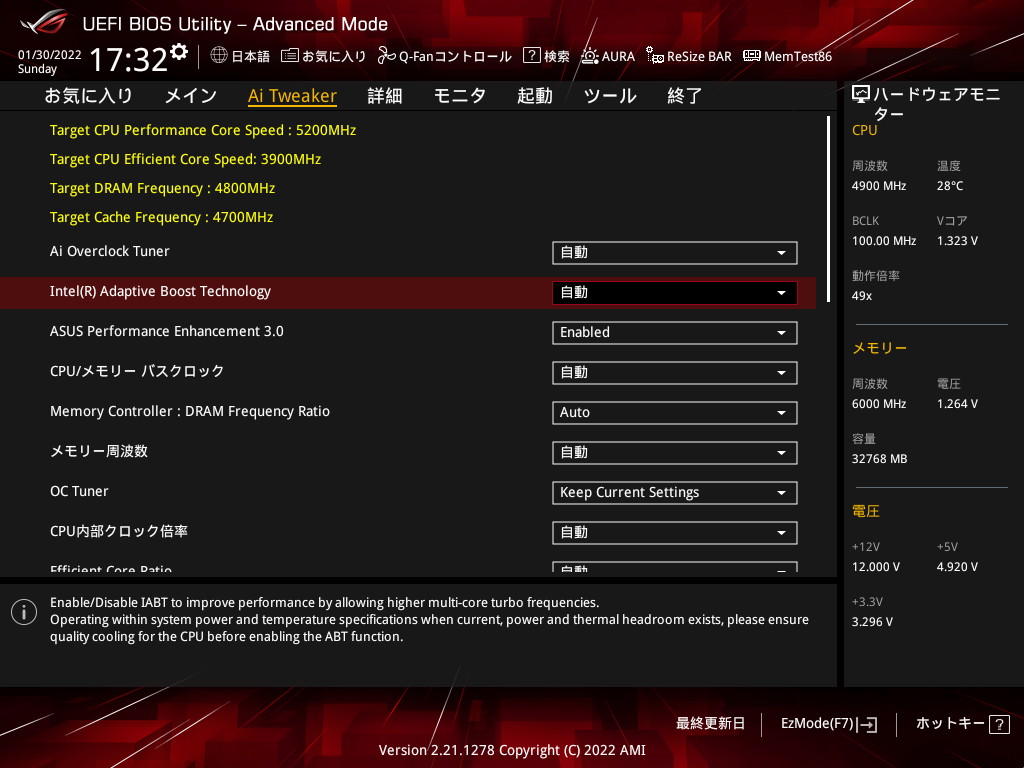Click the ASUS Performance Enhancement 3.0 label

(167, 331)
